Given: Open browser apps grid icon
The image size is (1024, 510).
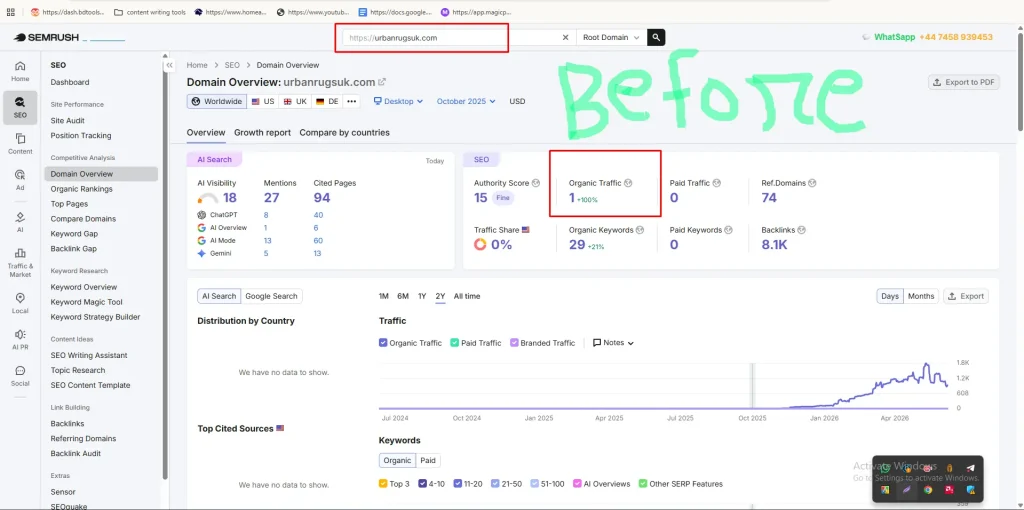Looking at the screenshot, I should tap(11, 12).
